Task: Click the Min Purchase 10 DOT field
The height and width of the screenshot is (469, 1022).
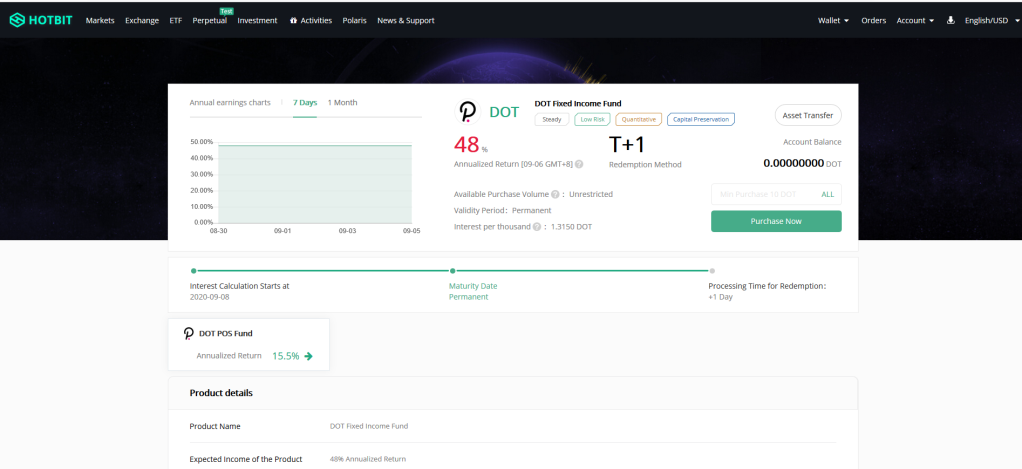Action: (765, 194)
